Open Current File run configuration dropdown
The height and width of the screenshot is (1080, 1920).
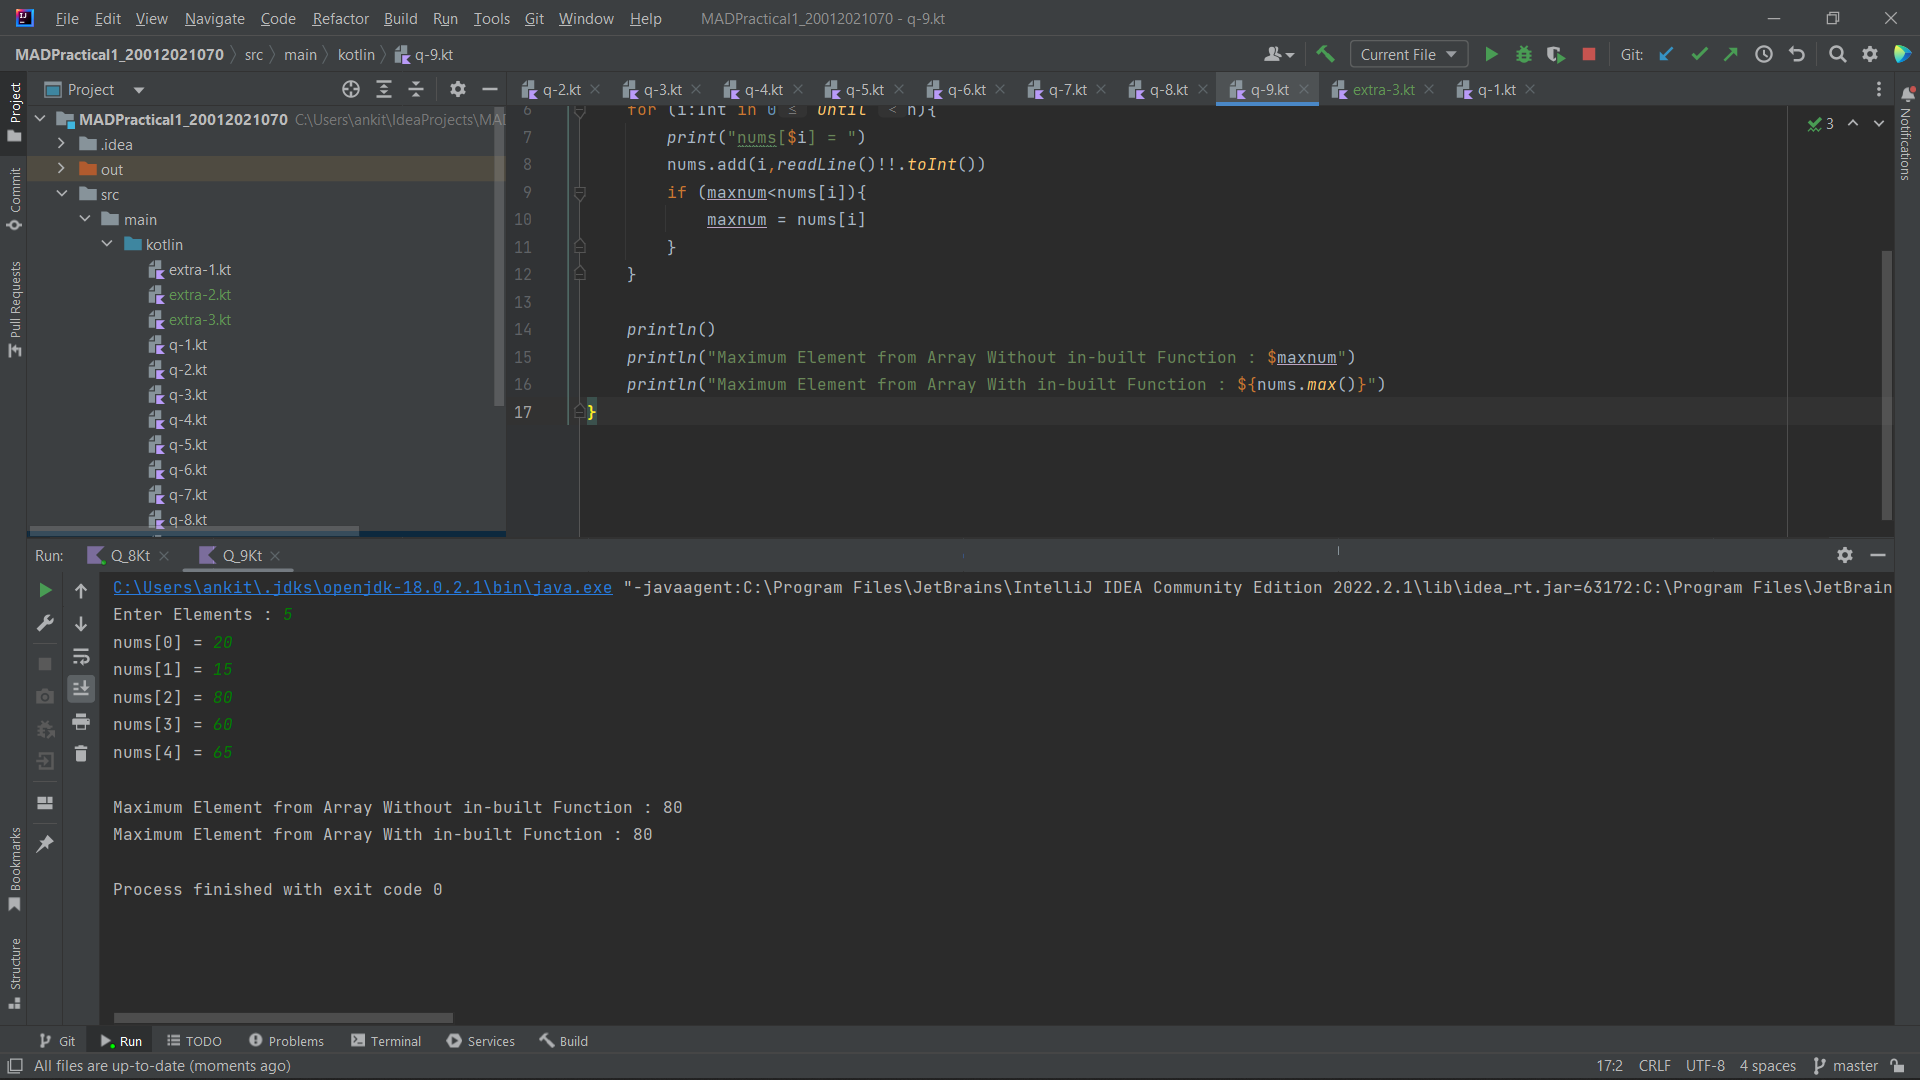1408,55
